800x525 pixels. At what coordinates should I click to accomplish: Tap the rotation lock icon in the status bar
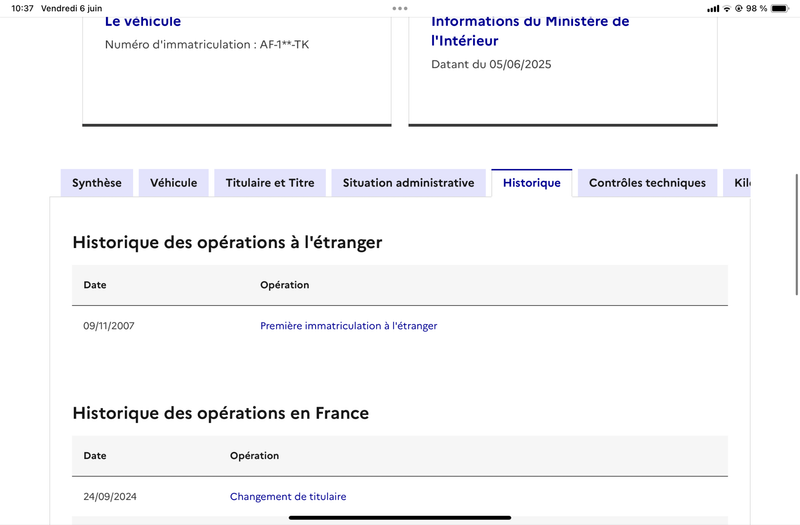point(738,8)
